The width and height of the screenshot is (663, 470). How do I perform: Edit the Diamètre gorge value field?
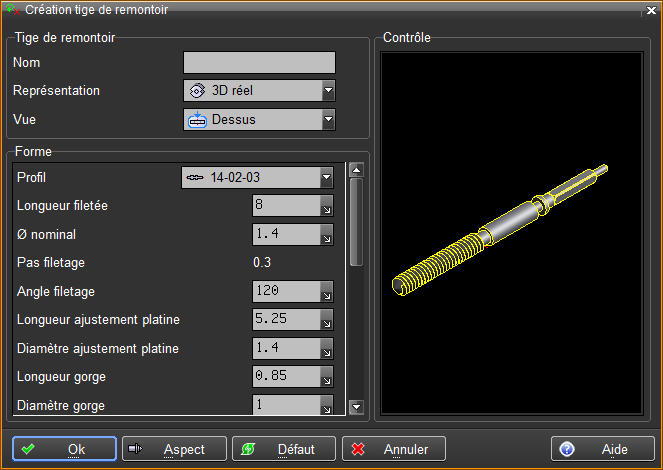(x=287, y=404)
